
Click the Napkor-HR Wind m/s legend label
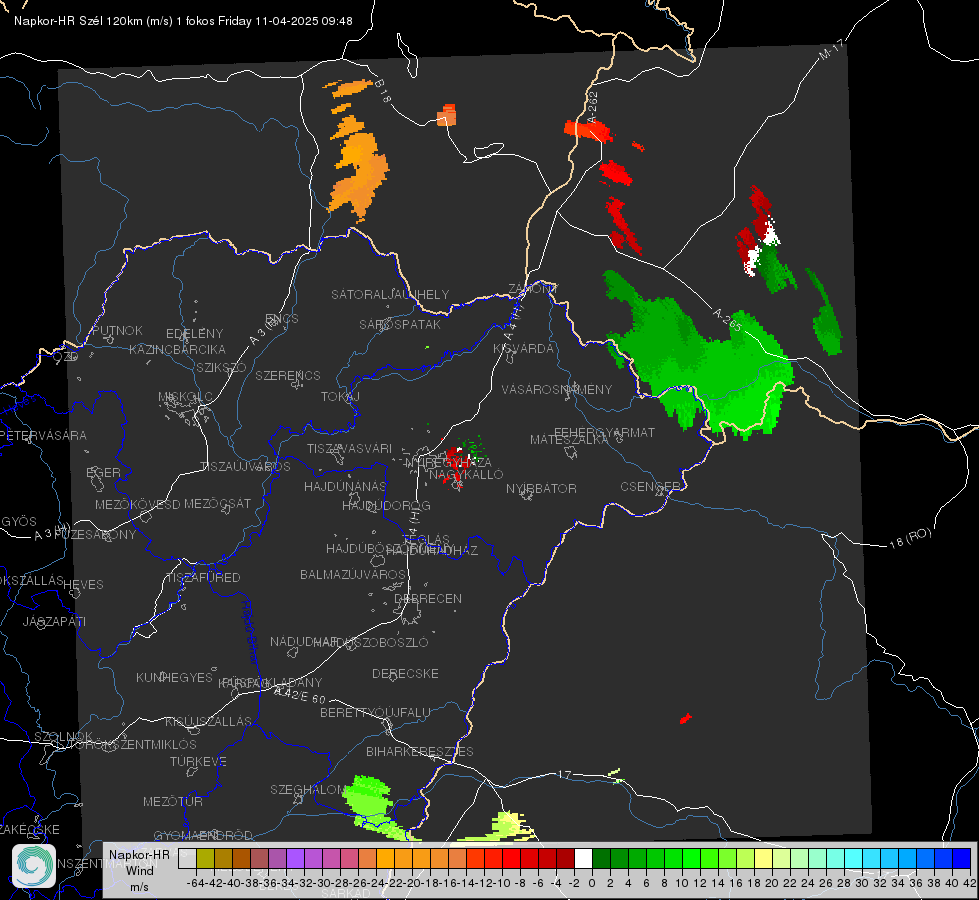139,870
